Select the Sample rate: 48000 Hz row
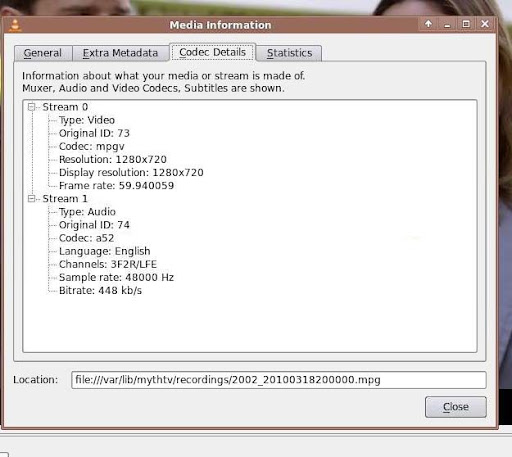Screen dimensions: 512x457 (116, 277)
